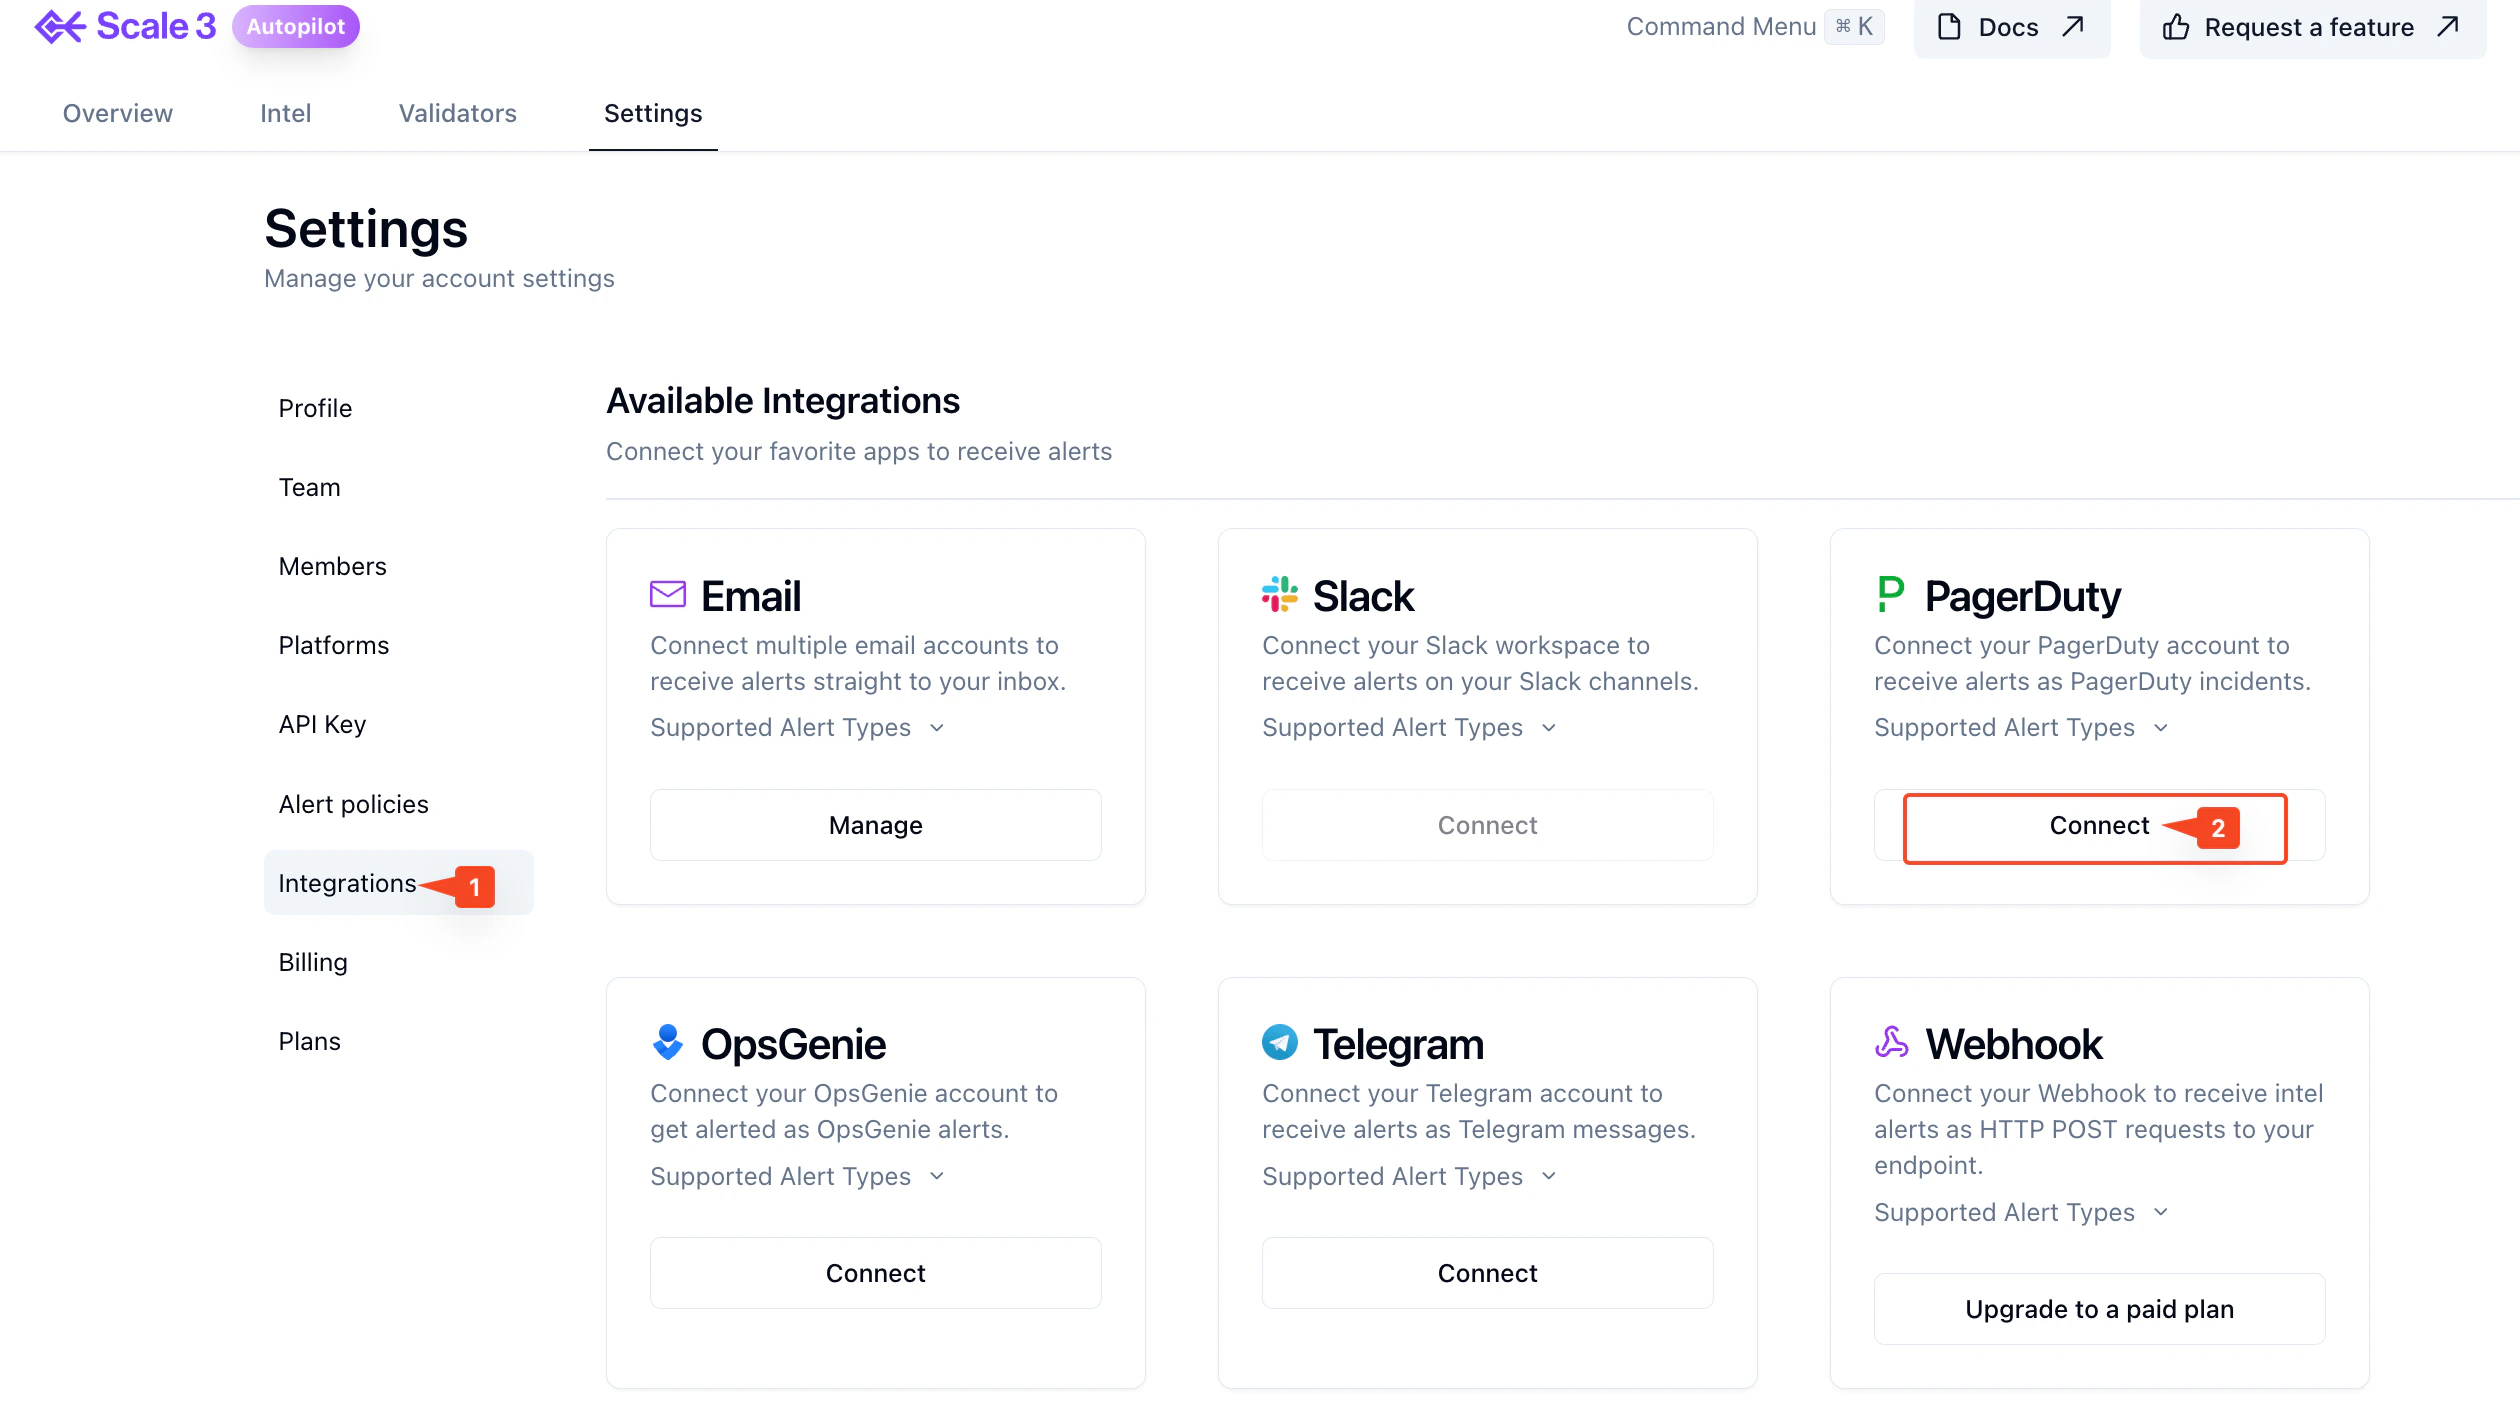Switch to the Validators tab
The image size is (2520, 1406).
(457, 113)
